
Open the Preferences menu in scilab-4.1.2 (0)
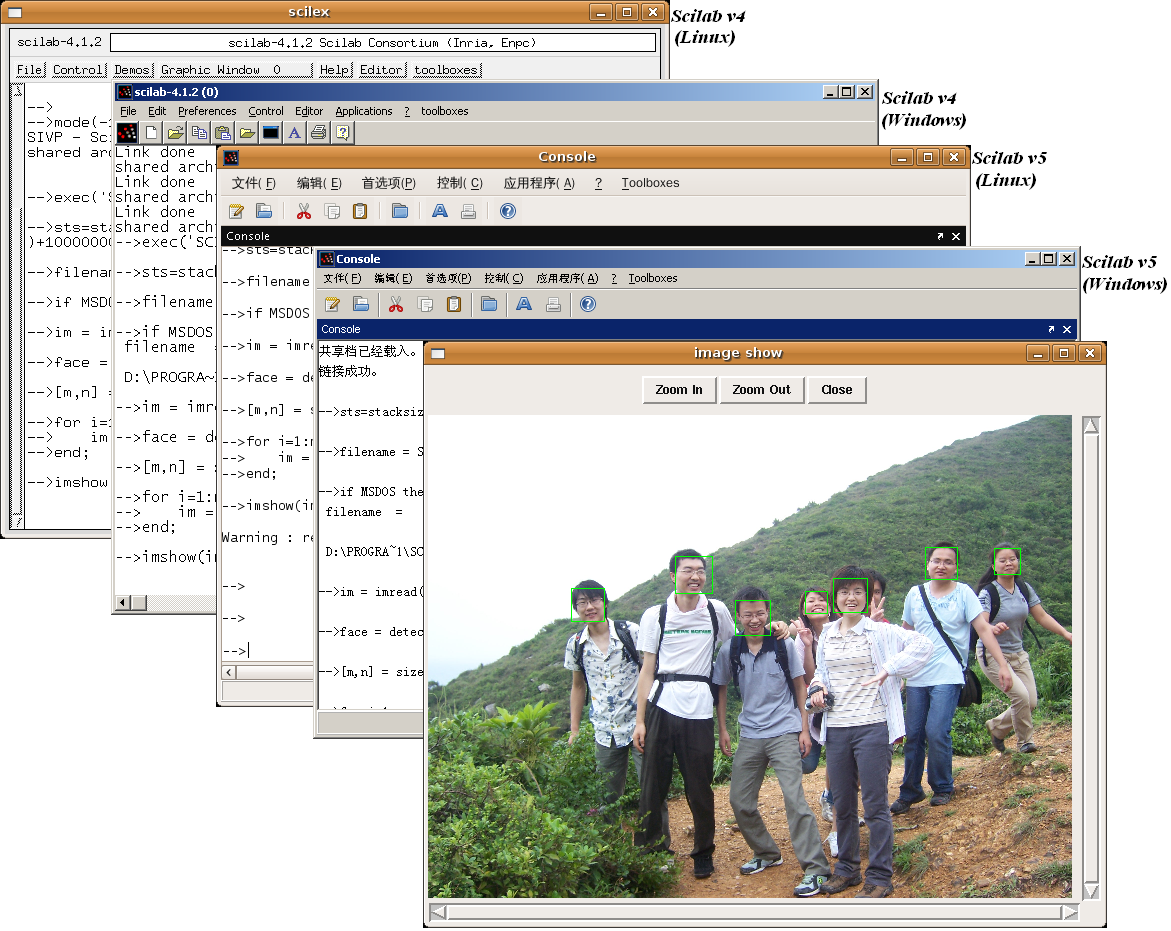tap(207, 111)
